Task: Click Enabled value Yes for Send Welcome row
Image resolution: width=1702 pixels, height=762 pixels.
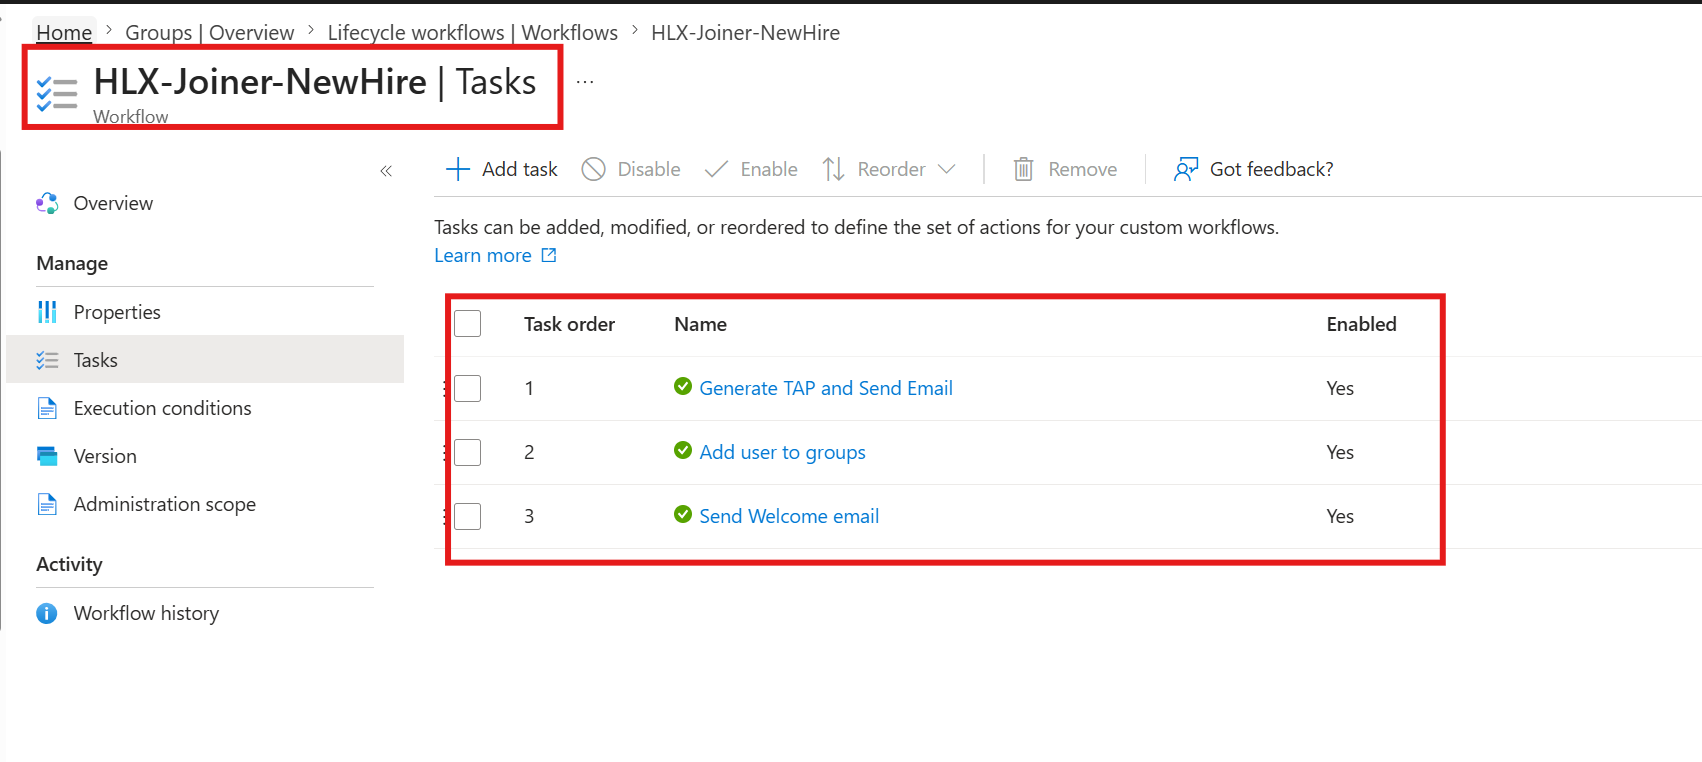Action: (x=1340, y=516)
